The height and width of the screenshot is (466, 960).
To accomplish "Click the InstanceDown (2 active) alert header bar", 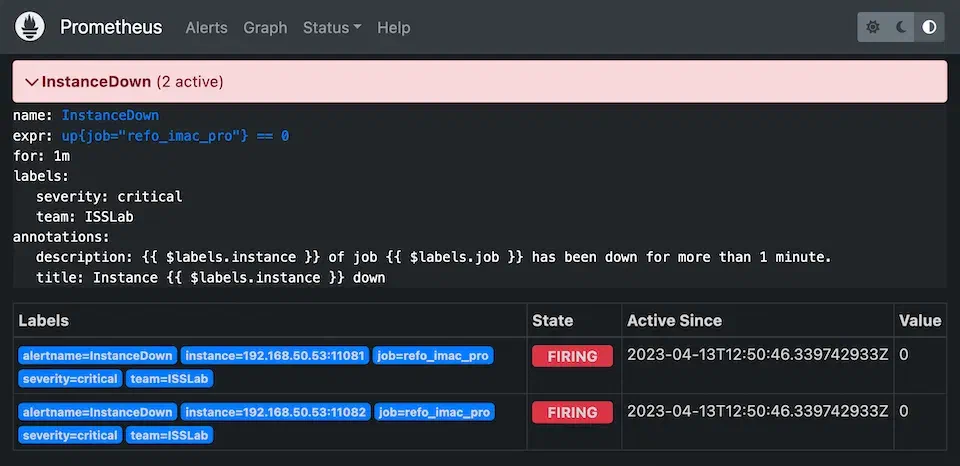I will point(480,82).
